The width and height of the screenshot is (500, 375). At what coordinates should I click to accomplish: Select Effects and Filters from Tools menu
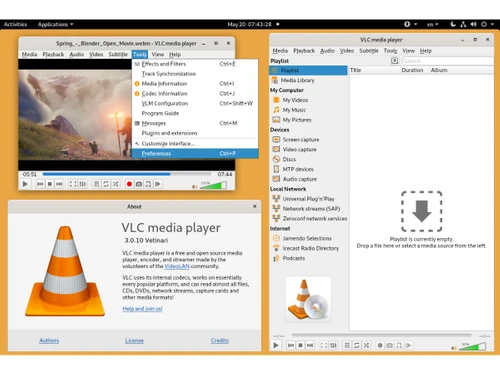click(195, 64)
